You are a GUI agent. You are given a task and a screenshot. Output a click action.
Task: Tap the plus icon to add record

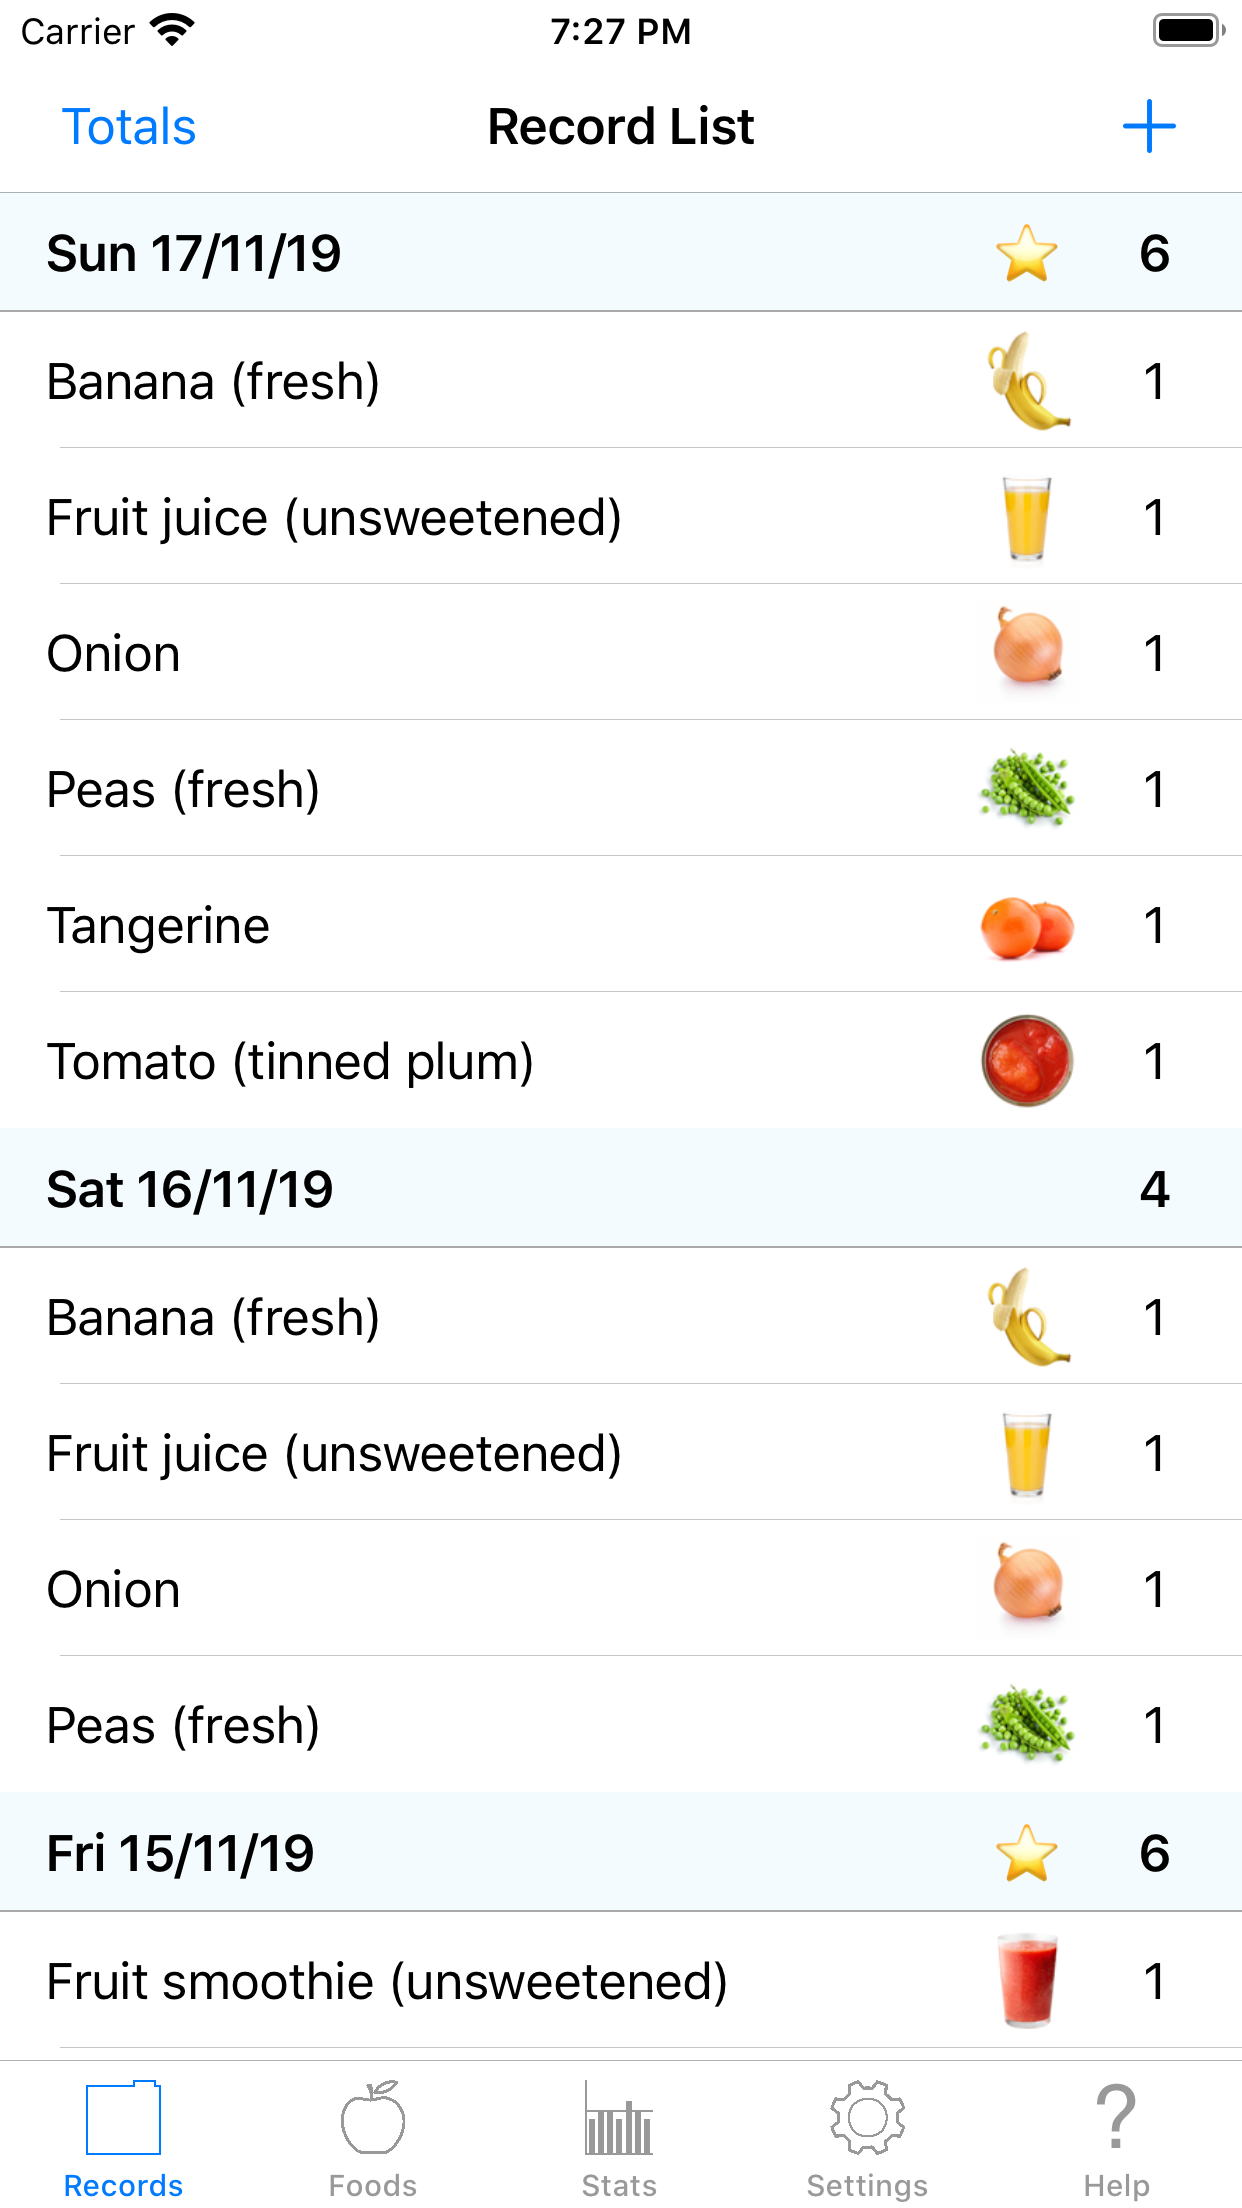coord(1148,127)
